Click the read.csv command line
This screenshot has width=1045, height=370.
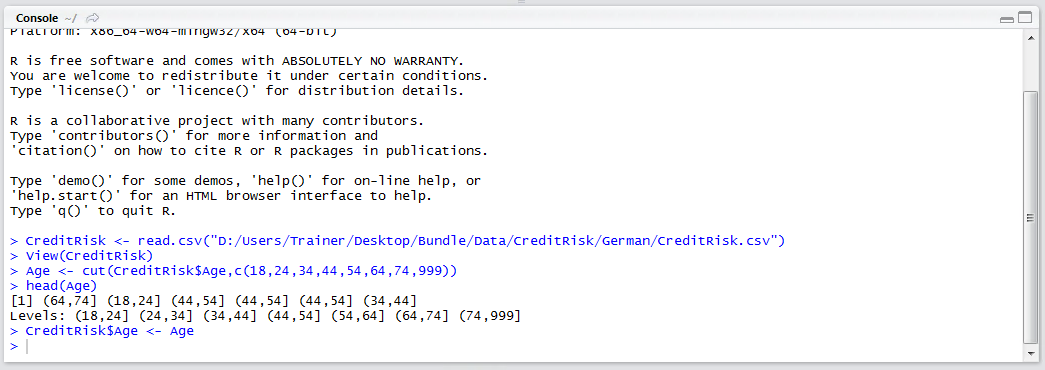click(398, 241)
